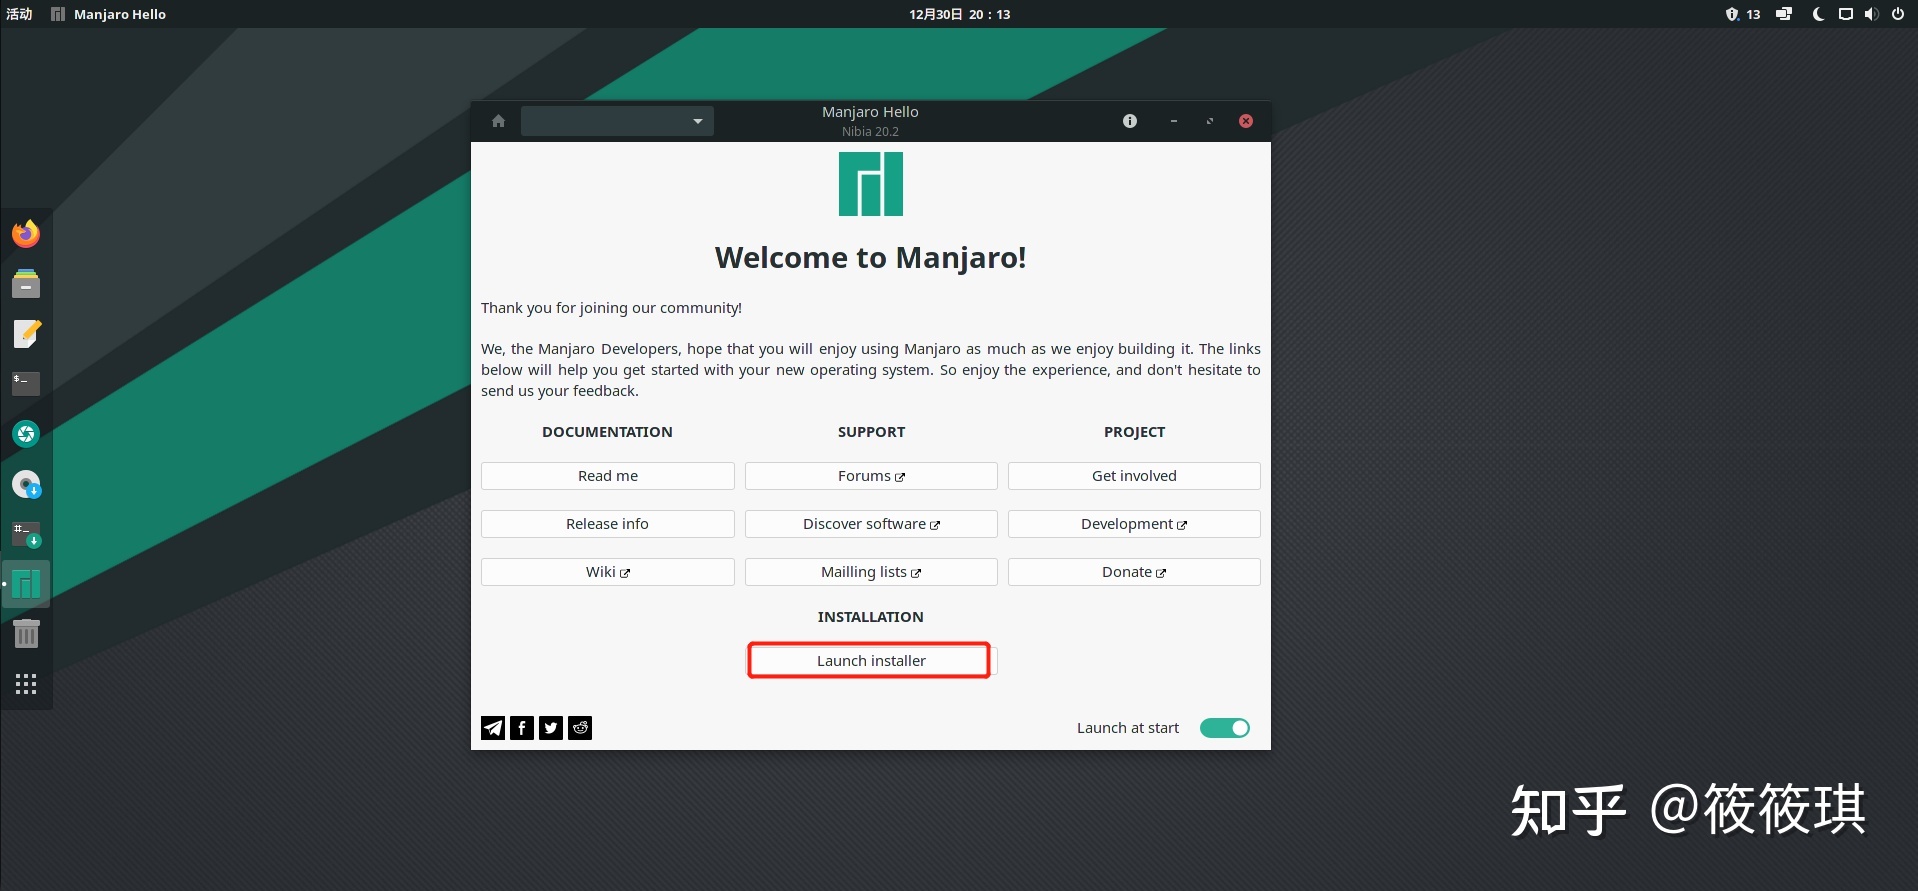The image size is (1918, 891).
Task: Maximize the Manjaro Hello window
Action: (1210, 121)
